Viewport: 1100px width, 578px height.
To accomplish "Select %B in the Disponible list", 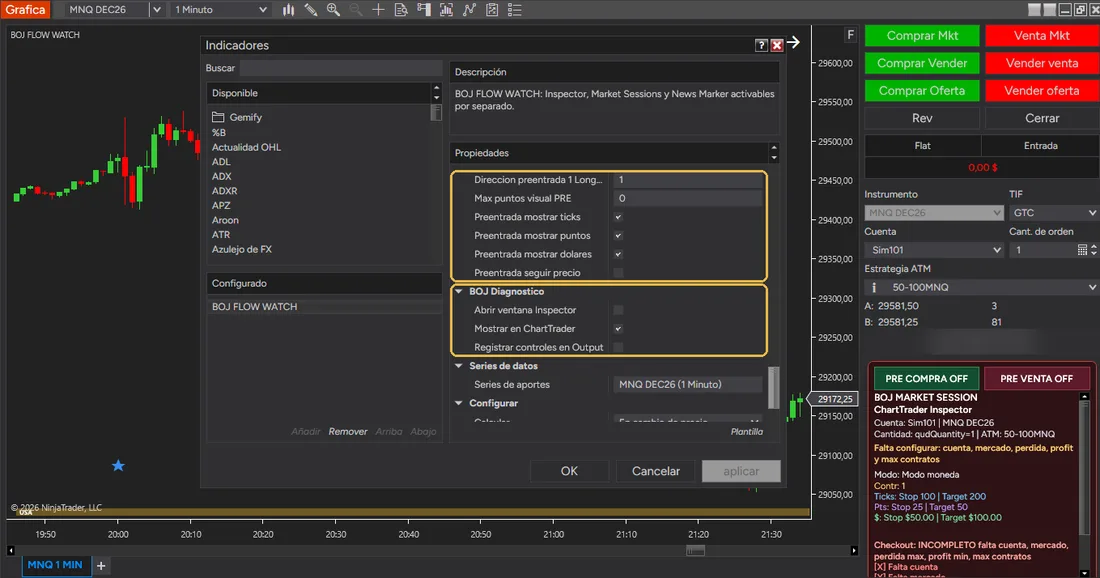I will 219,133.
